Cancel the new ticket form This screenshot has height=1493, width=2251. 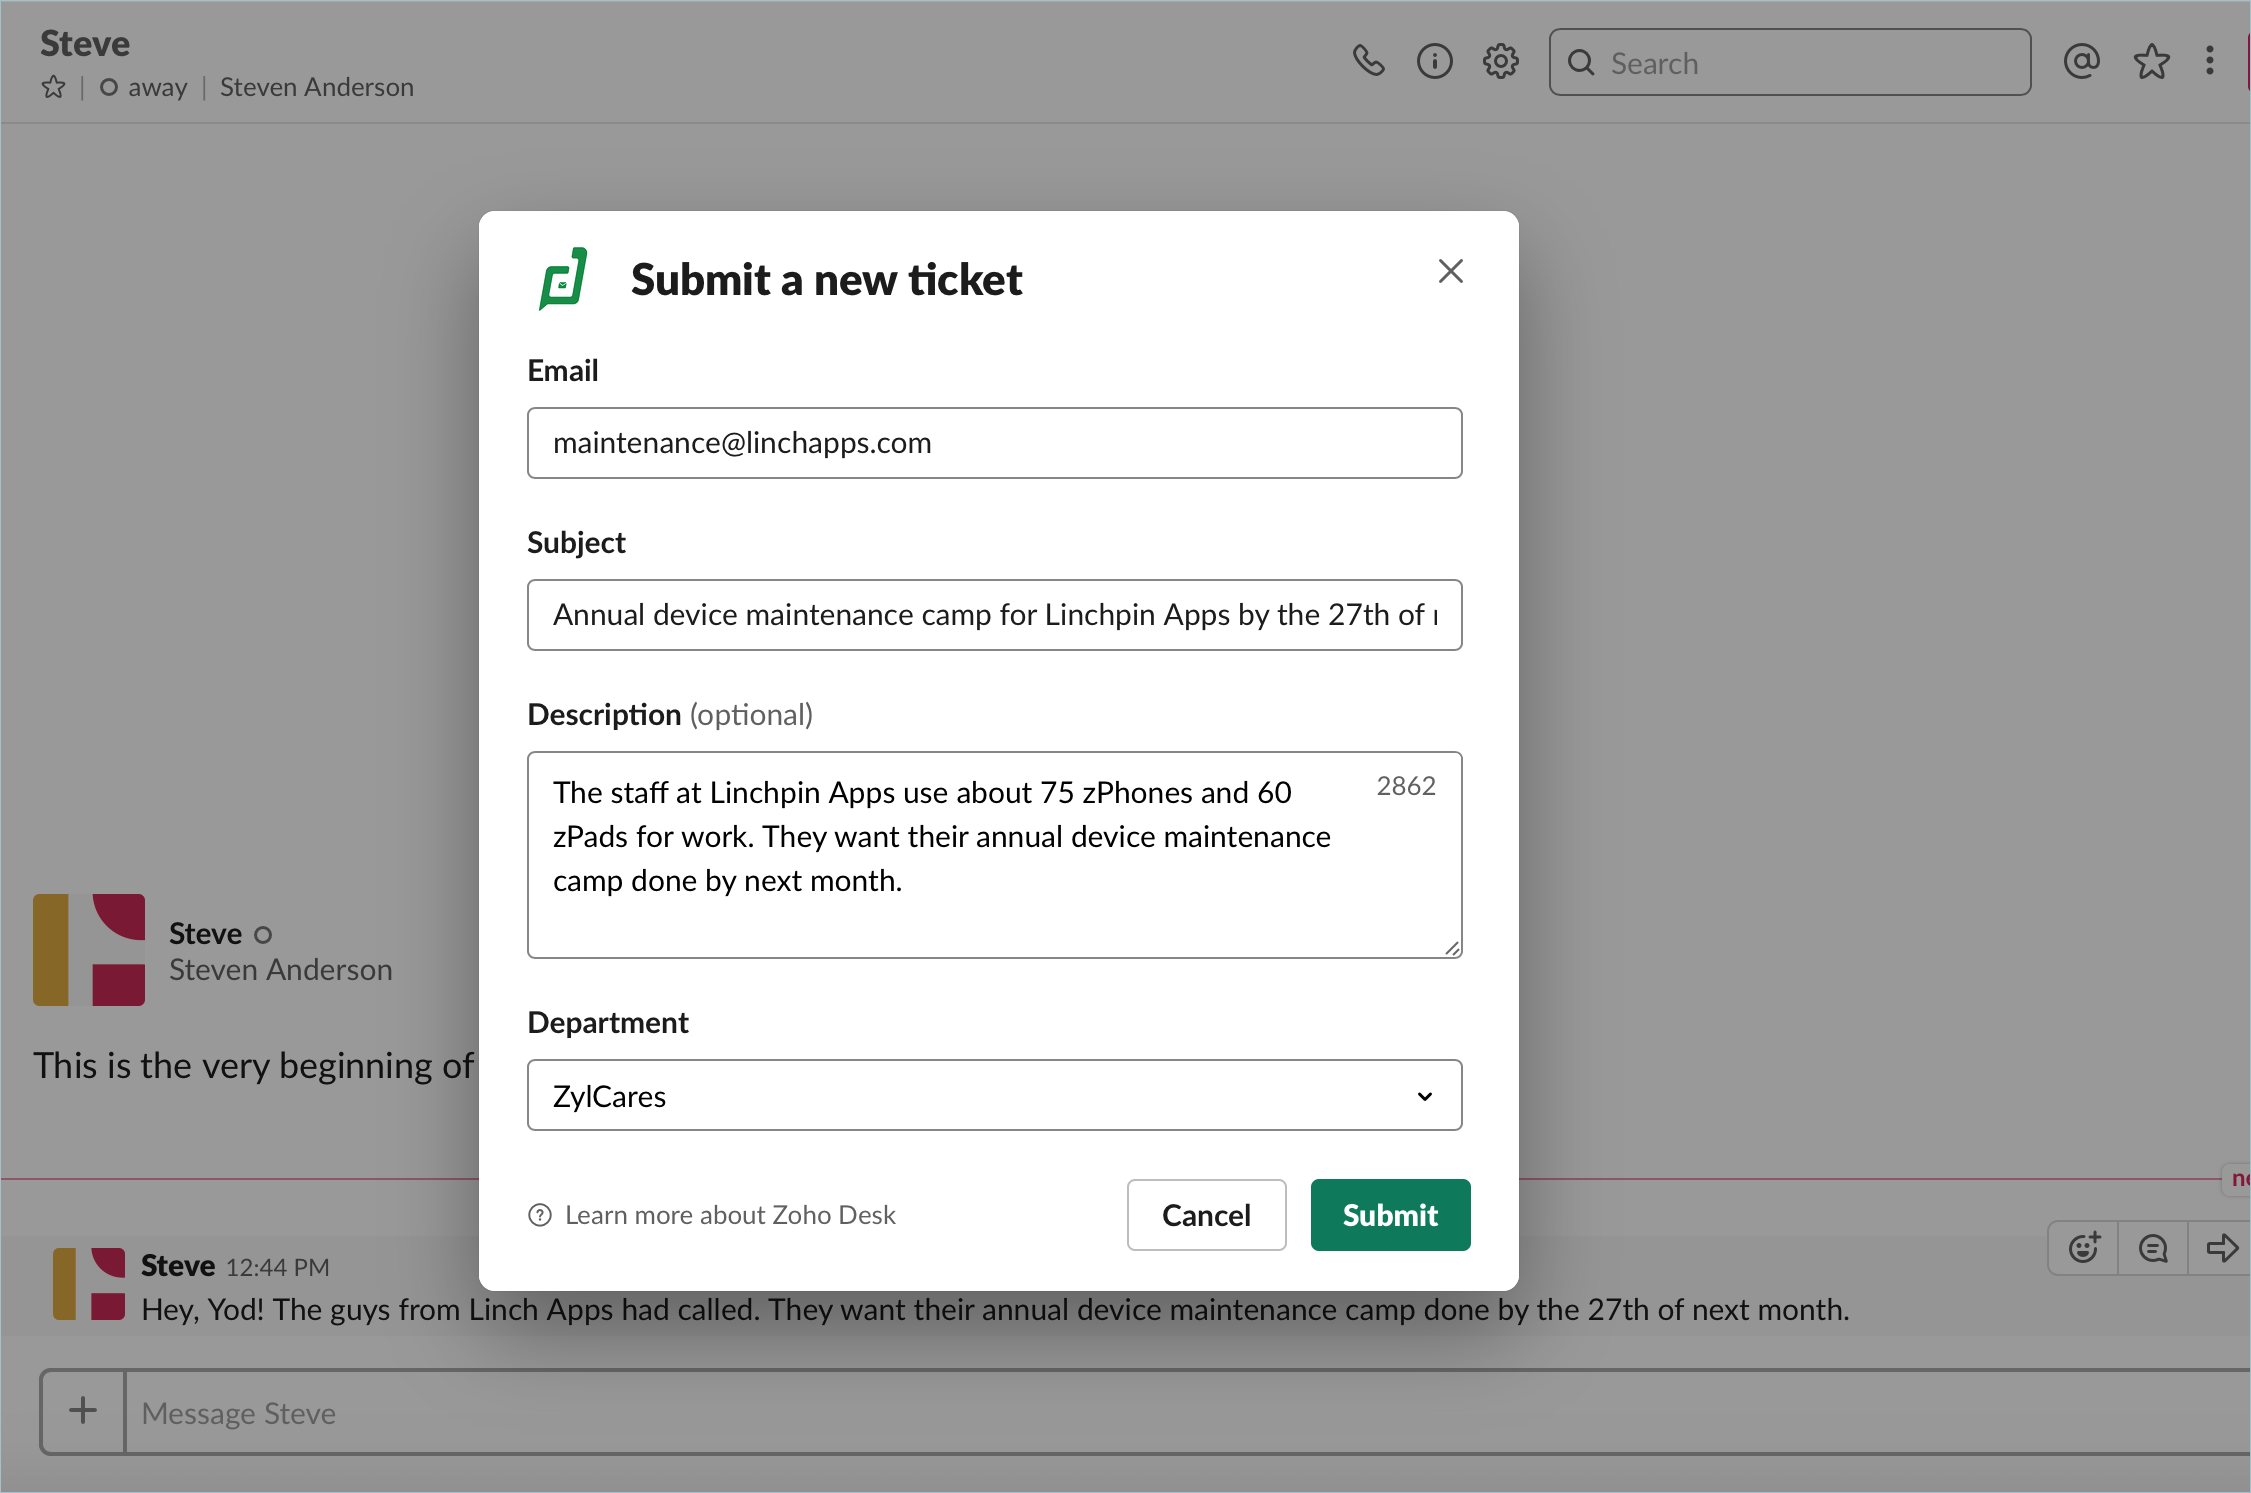(1206, 1215)
